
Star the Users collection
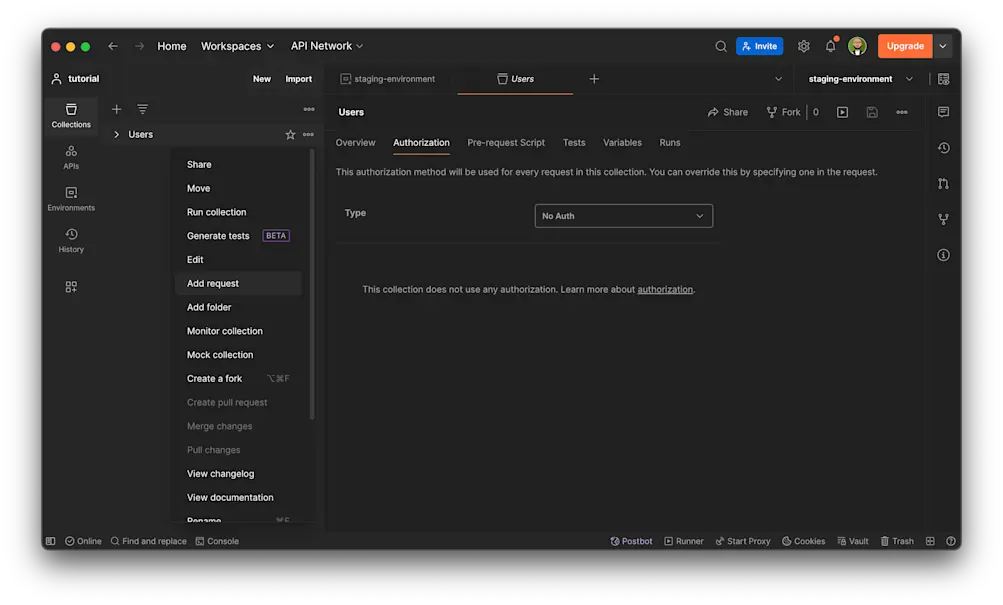click(289, 134)
